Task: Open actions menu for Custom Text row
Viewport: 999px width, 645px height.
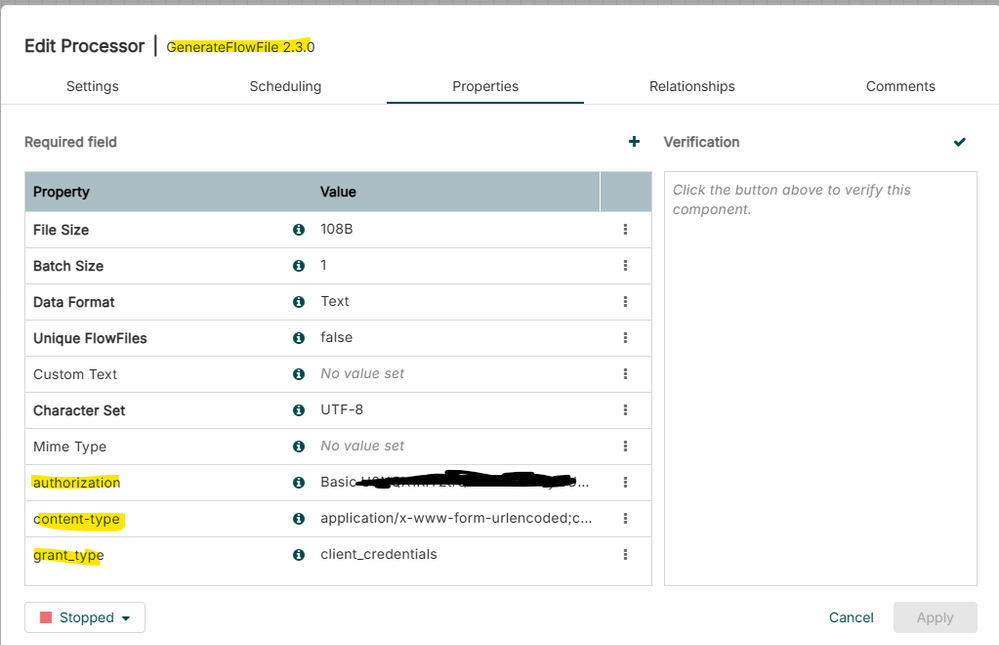Action: 625,374
